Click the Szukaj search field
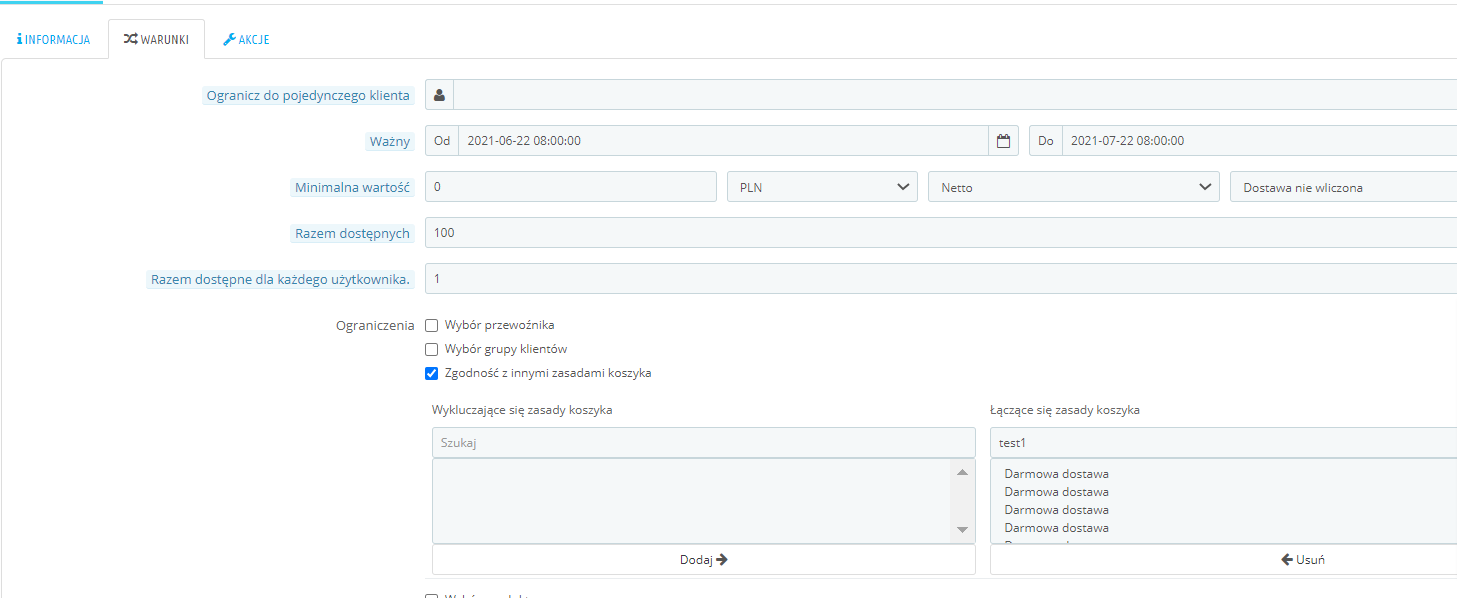 703,442
